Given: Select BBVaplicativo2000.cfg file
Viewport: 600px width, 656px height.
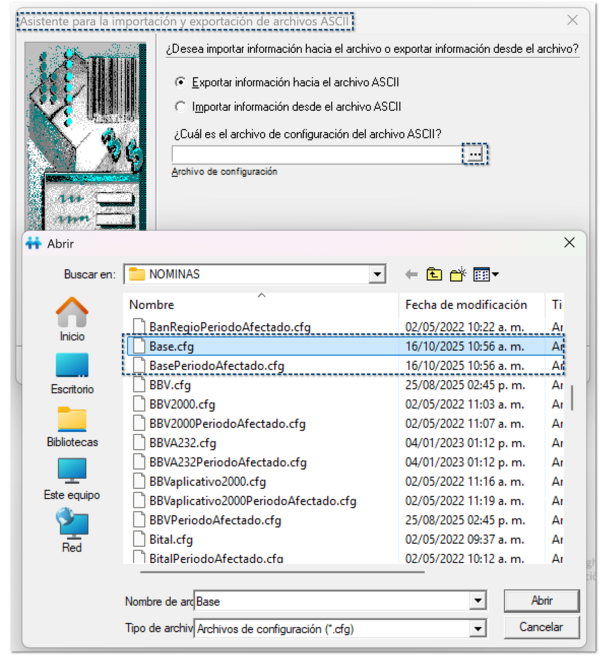Looking at the screenshot, I should coord(208,482).
